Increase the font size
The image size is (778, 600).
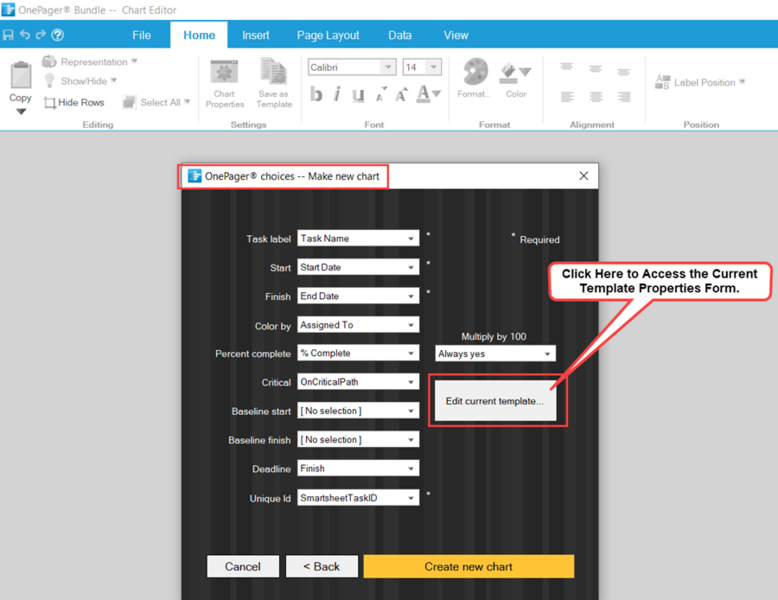point(401,94)
